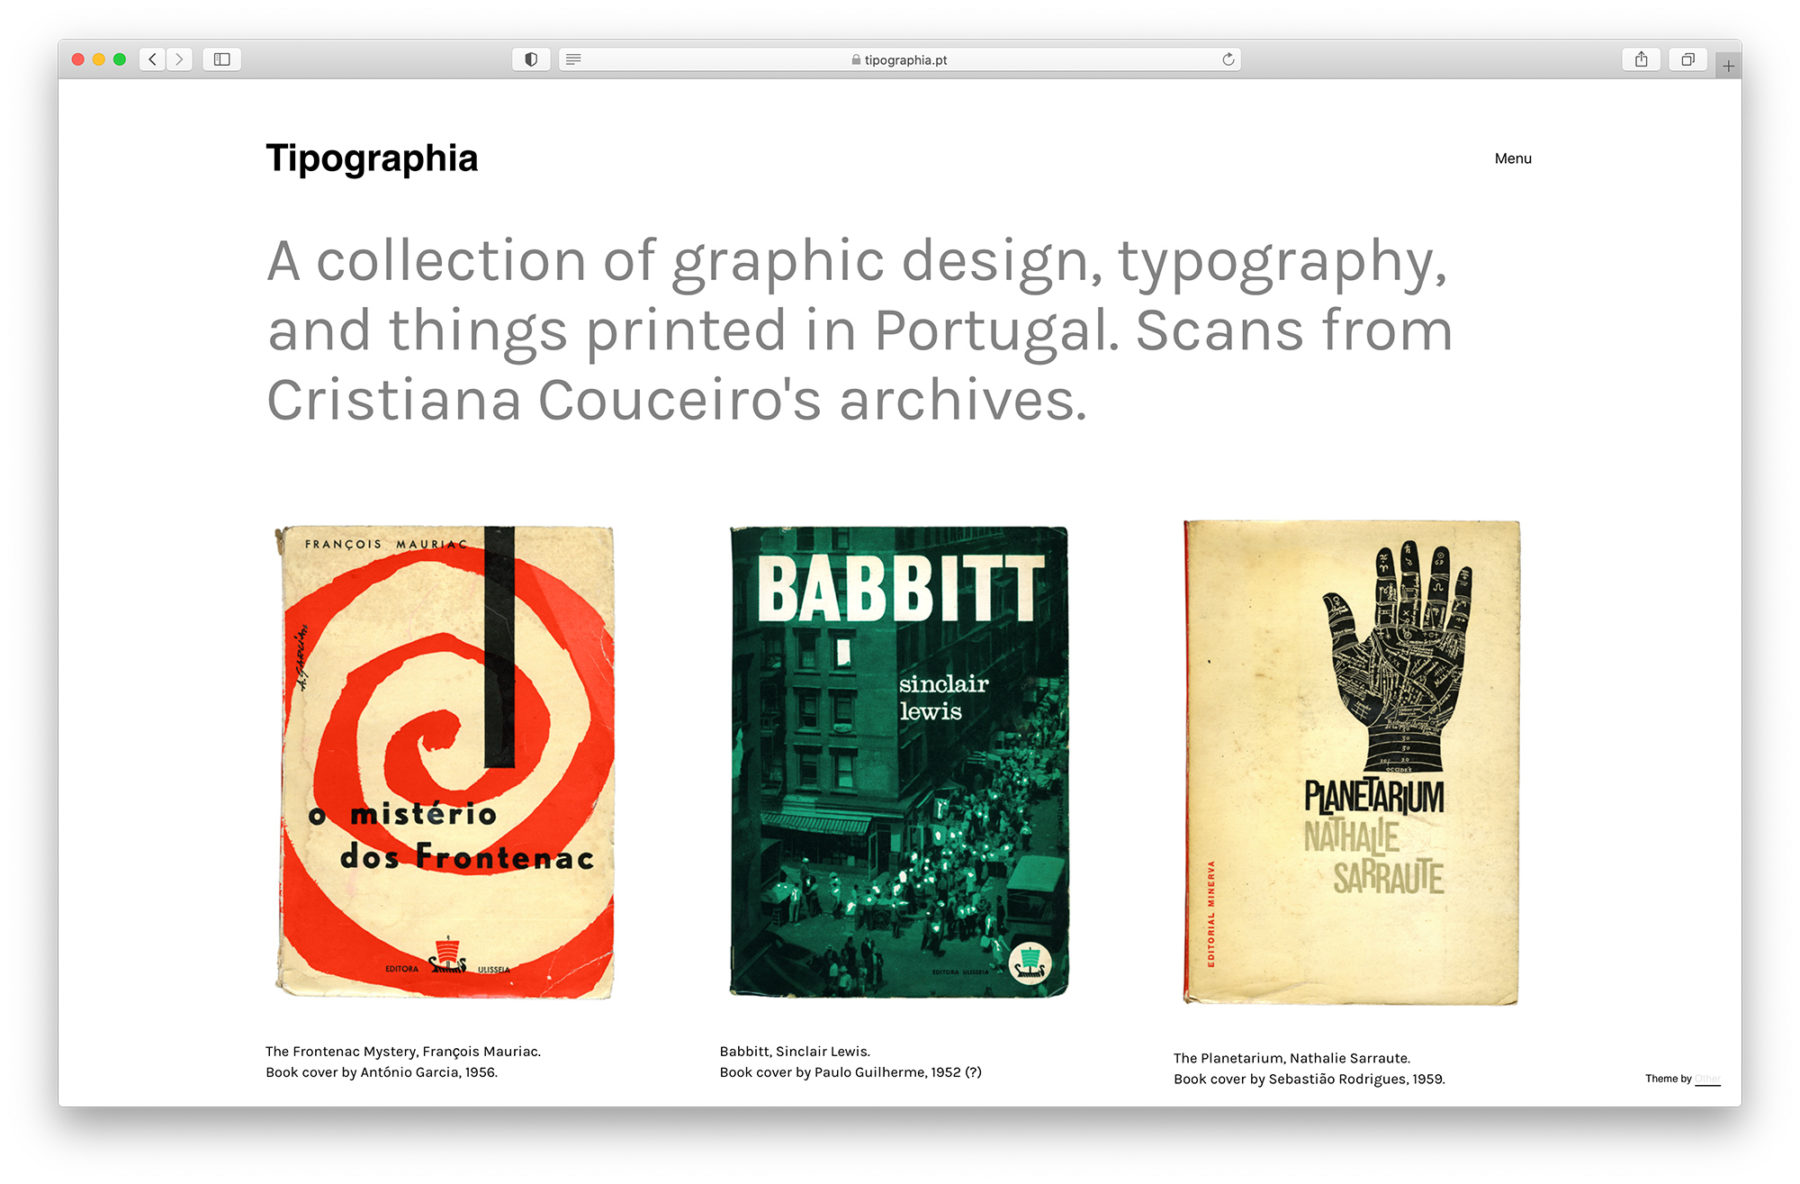The height and width of the screenshot is (1184, 1800).
Task: Click 'Book cover by Sebastião Rodrigues, 1959.'
Action: 1309,1079
